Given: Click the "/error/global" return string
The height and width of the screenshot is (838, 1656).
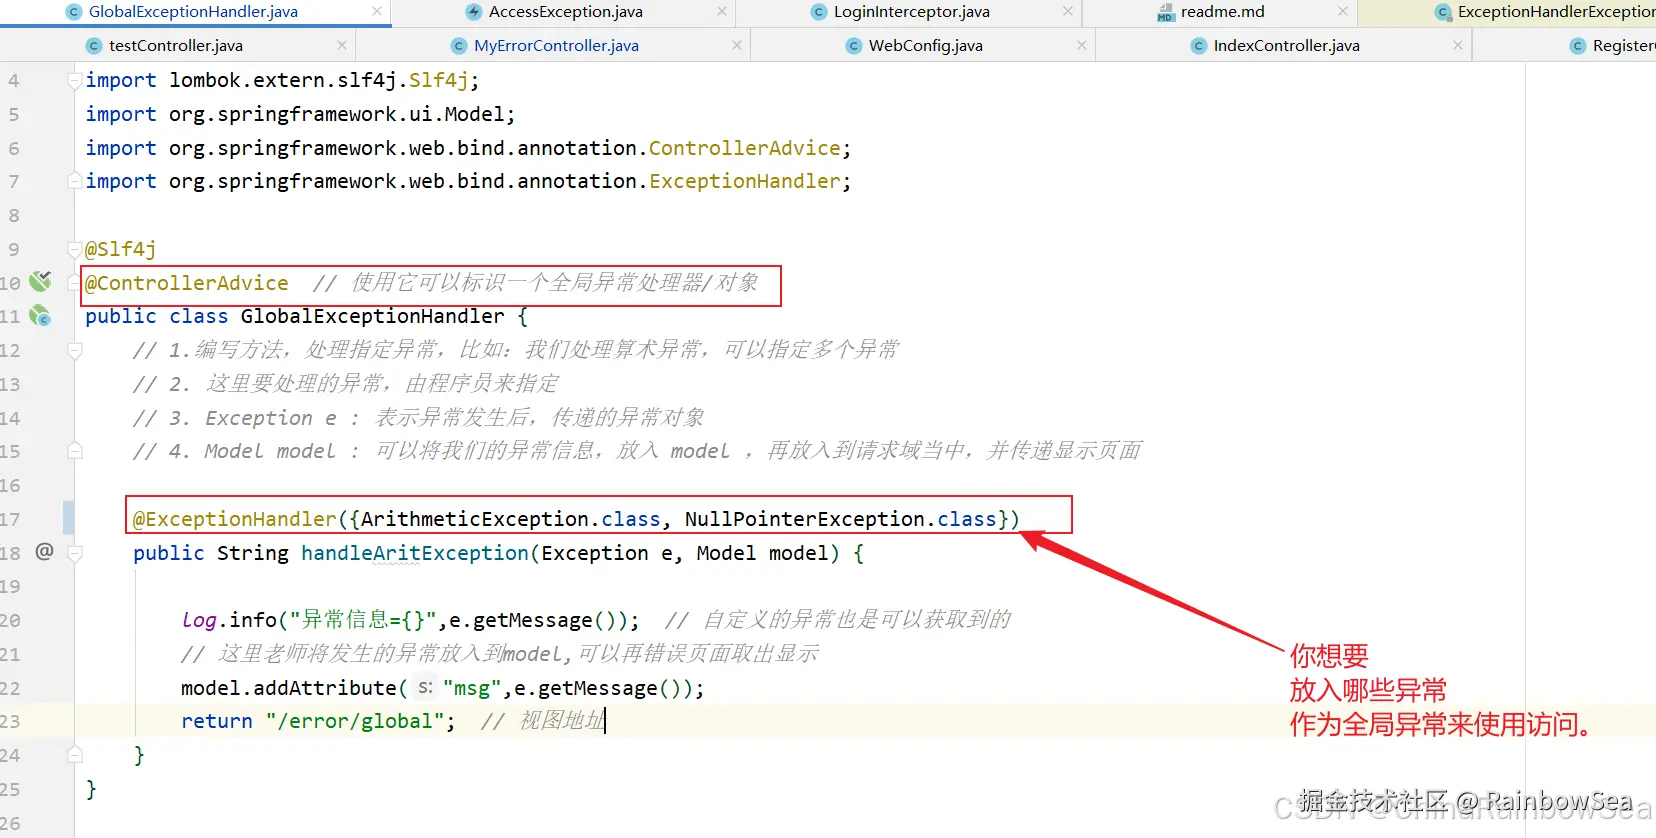Looking at the screenshot, I should pos(355,721).
